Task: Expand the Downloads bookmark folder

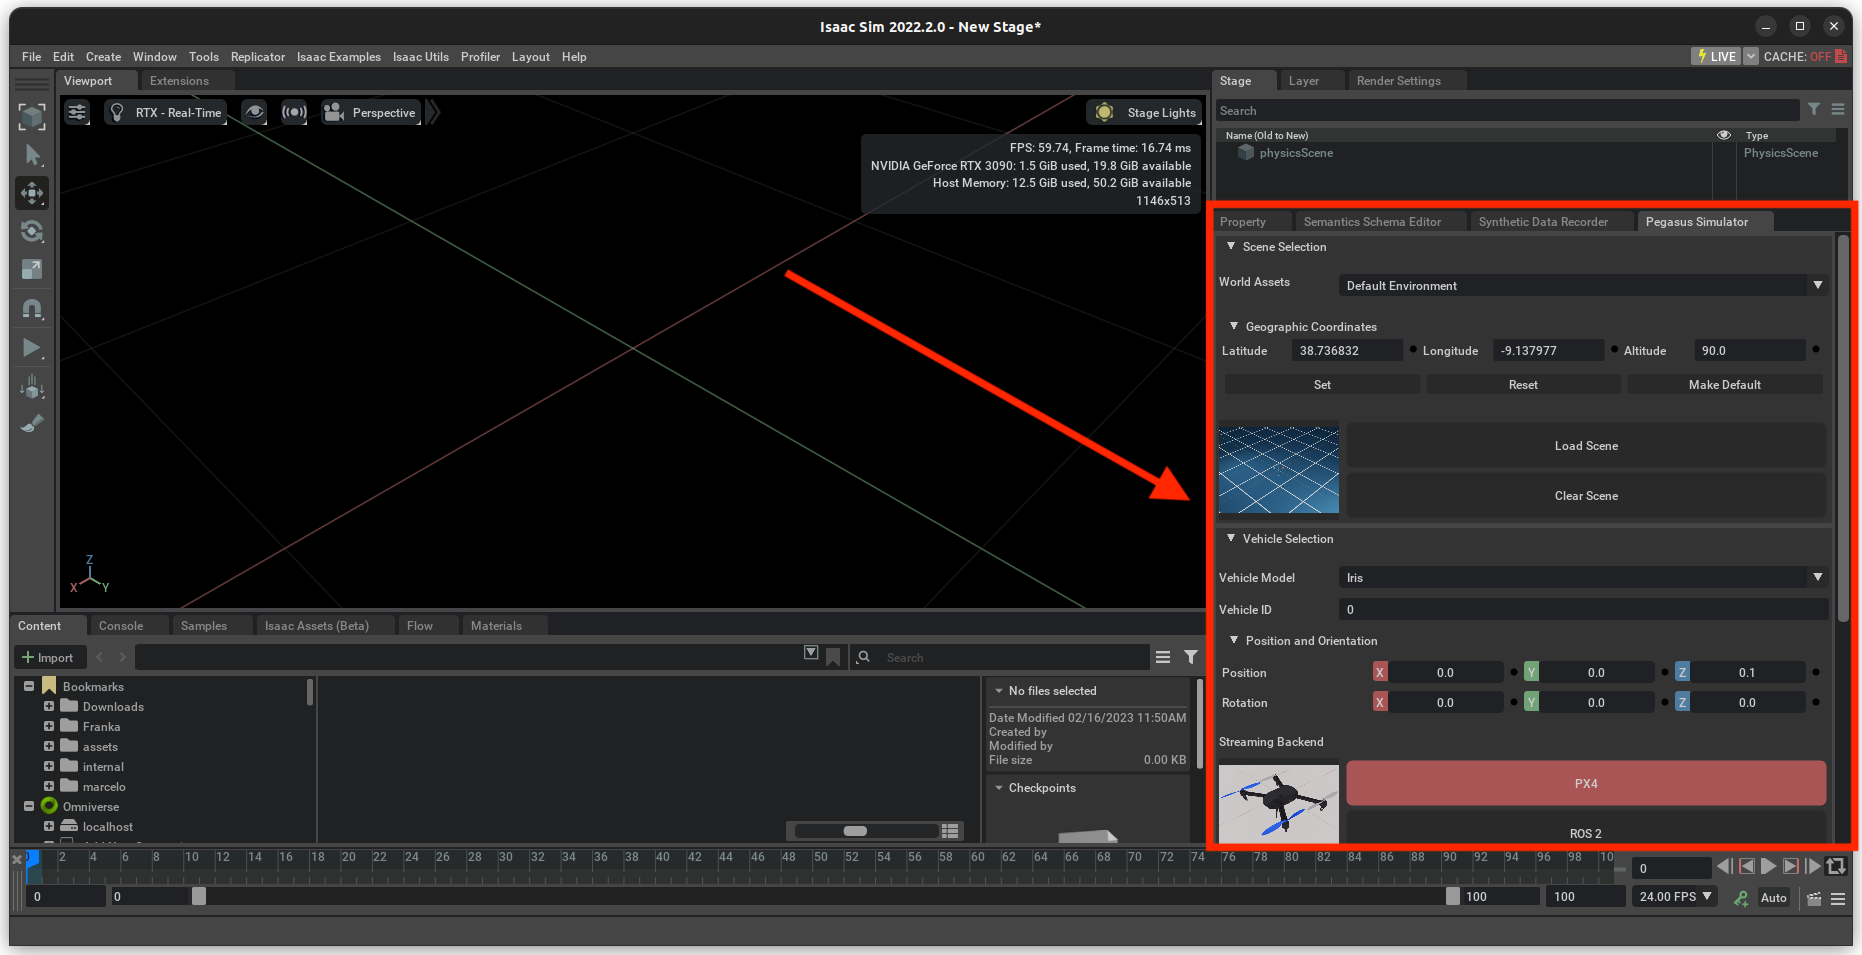Action: click(x=49, y=706)
